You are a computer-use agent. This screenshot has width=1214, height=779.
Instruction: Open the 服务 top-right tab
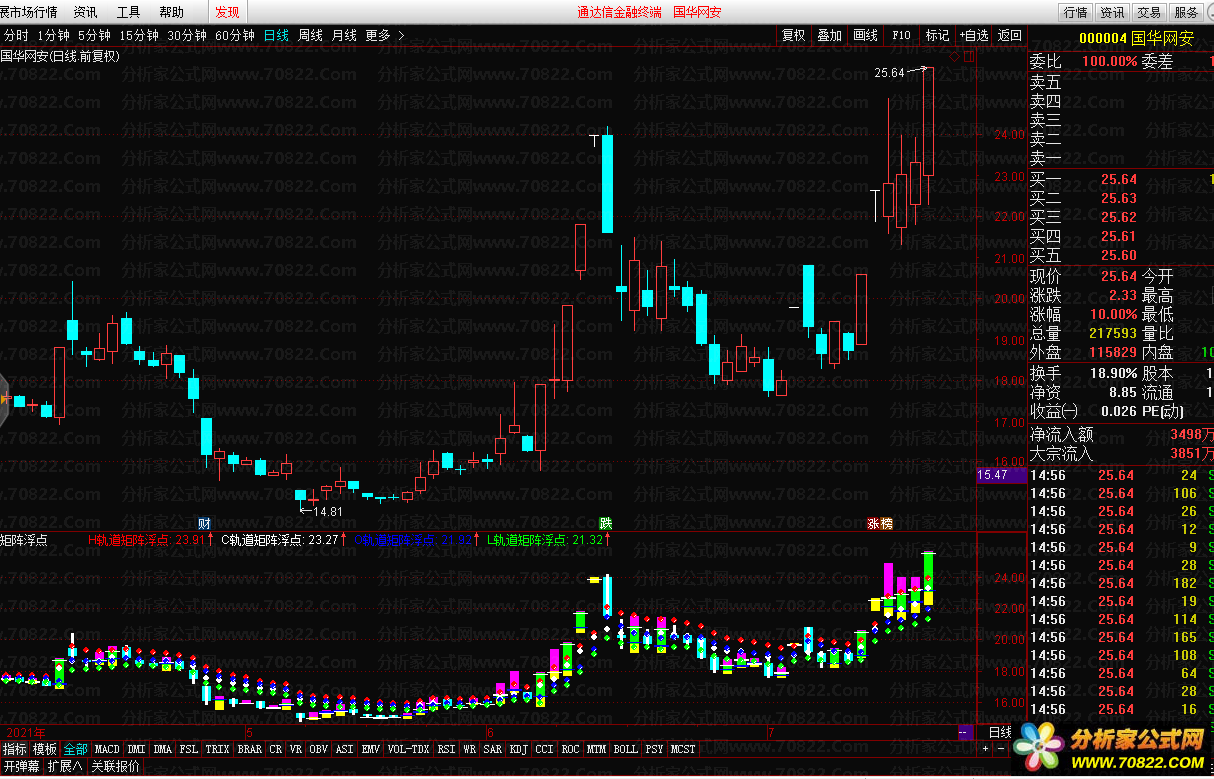coord(1186,12)
